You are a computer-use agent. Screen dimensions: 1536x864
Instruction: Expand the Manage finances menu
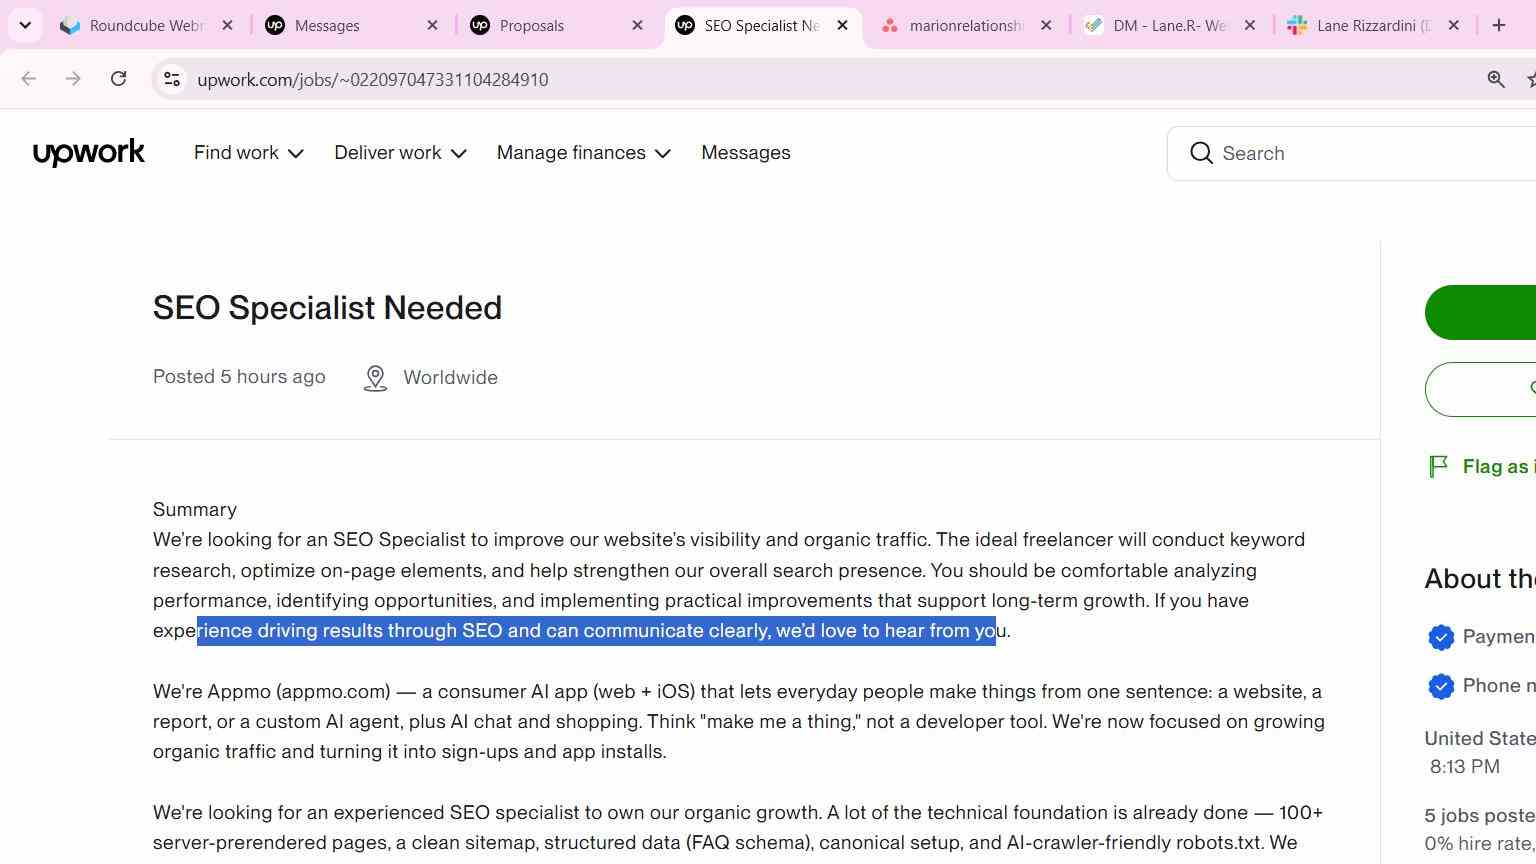click(583, 153)
